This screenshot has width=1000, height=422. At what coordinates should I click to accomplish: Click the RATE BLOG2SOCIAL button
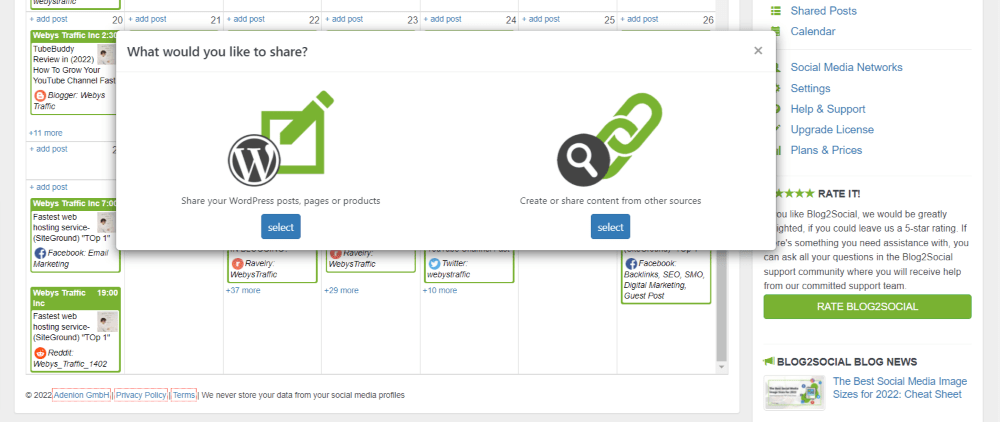coord(867,307)
